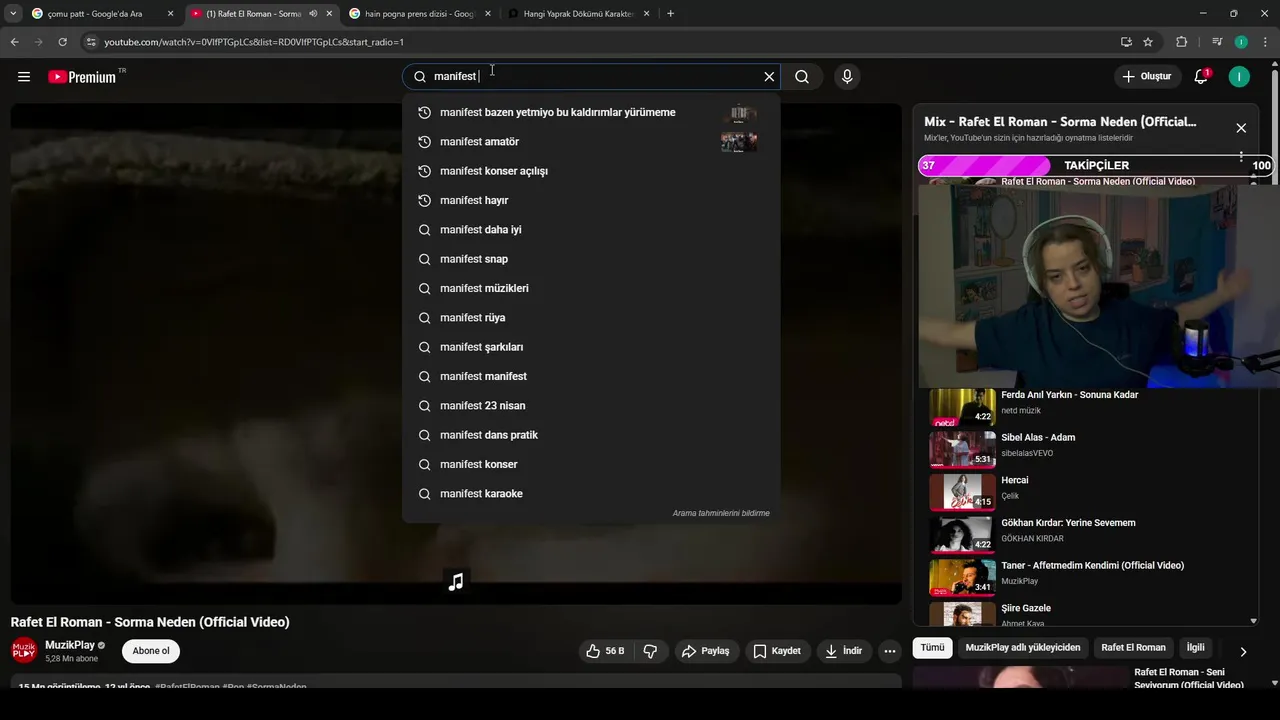Start voice search with microphone
The height and width of the screenshot is (720, 1280).
[x=847, y=77]
